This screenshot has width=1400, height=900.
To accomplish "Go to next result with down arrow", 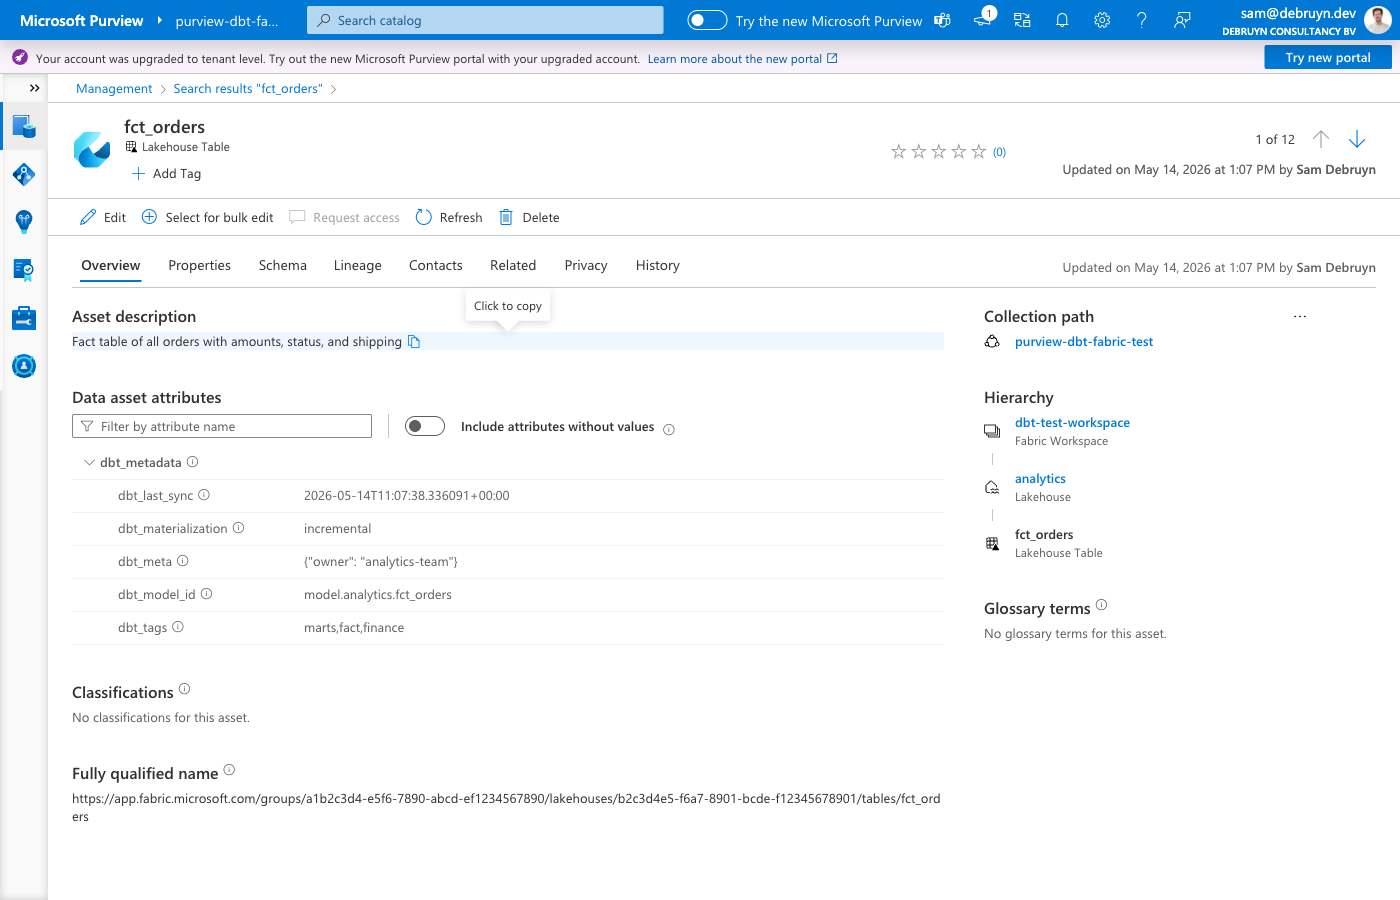I will (1357, 139).
